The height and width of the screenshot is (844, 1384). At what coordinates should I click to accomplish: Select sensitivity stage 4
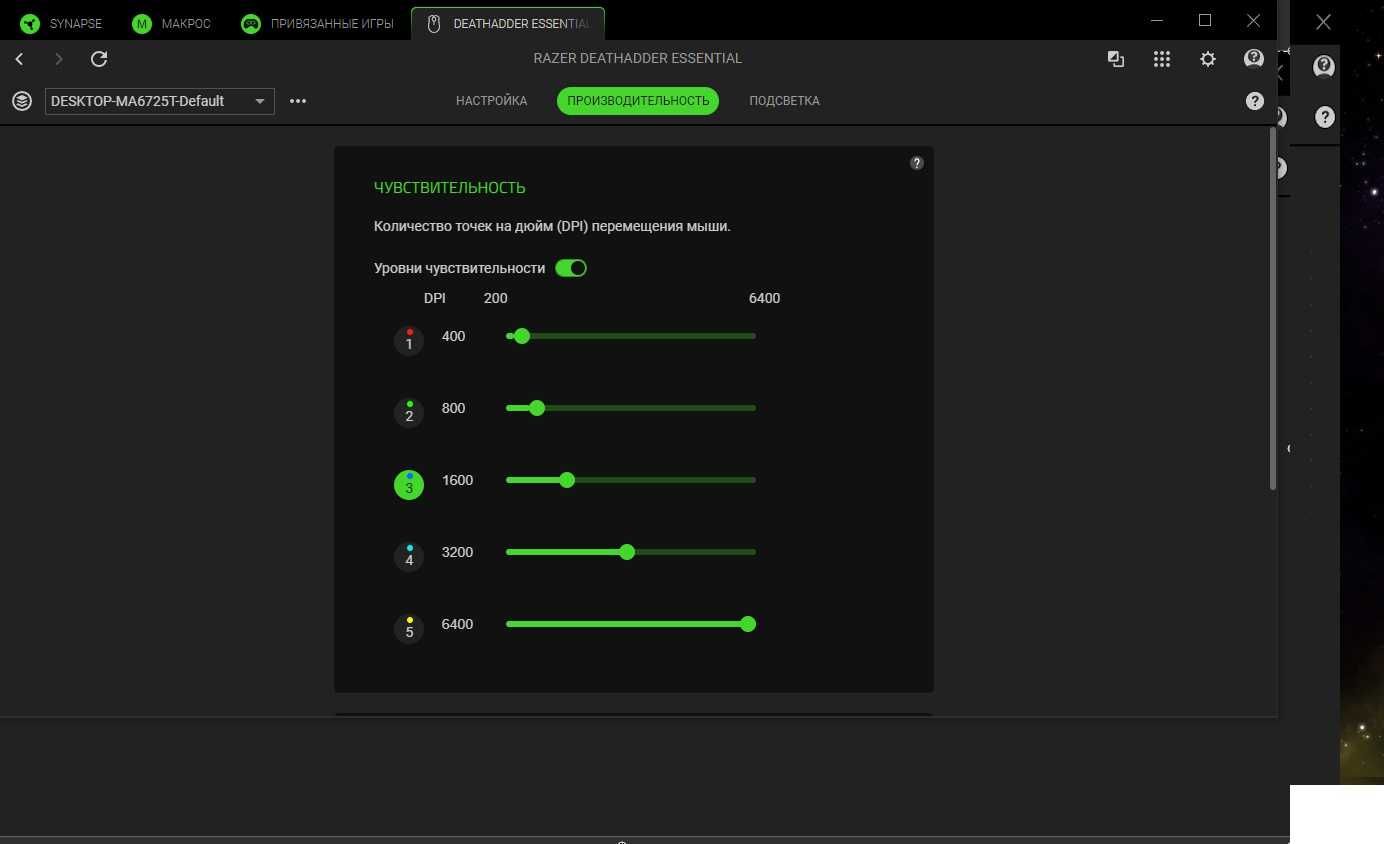pos(409,557)
